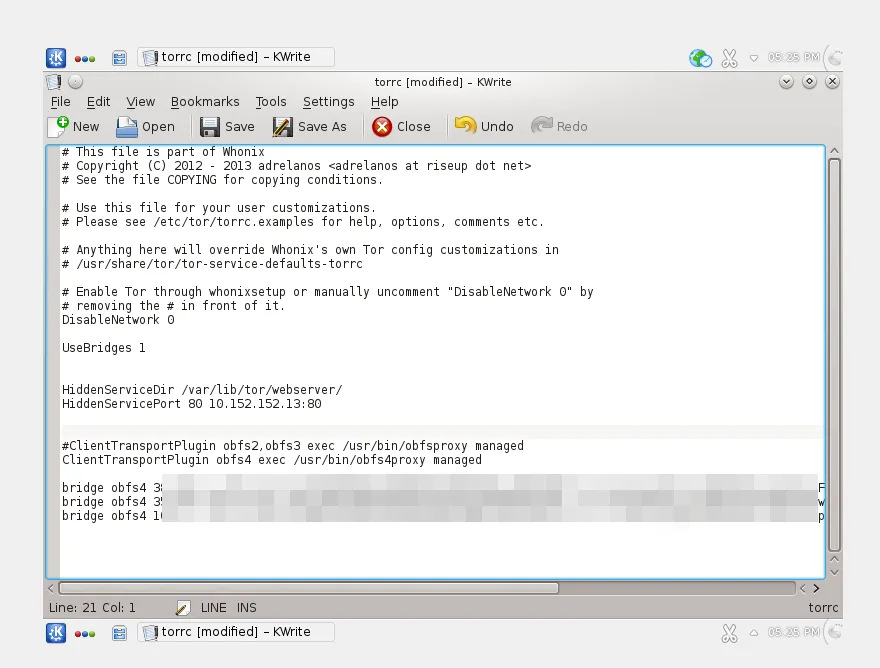Click the 'UseBridges 1' line
Screen dimensions: 880x668
click(104, 348)
